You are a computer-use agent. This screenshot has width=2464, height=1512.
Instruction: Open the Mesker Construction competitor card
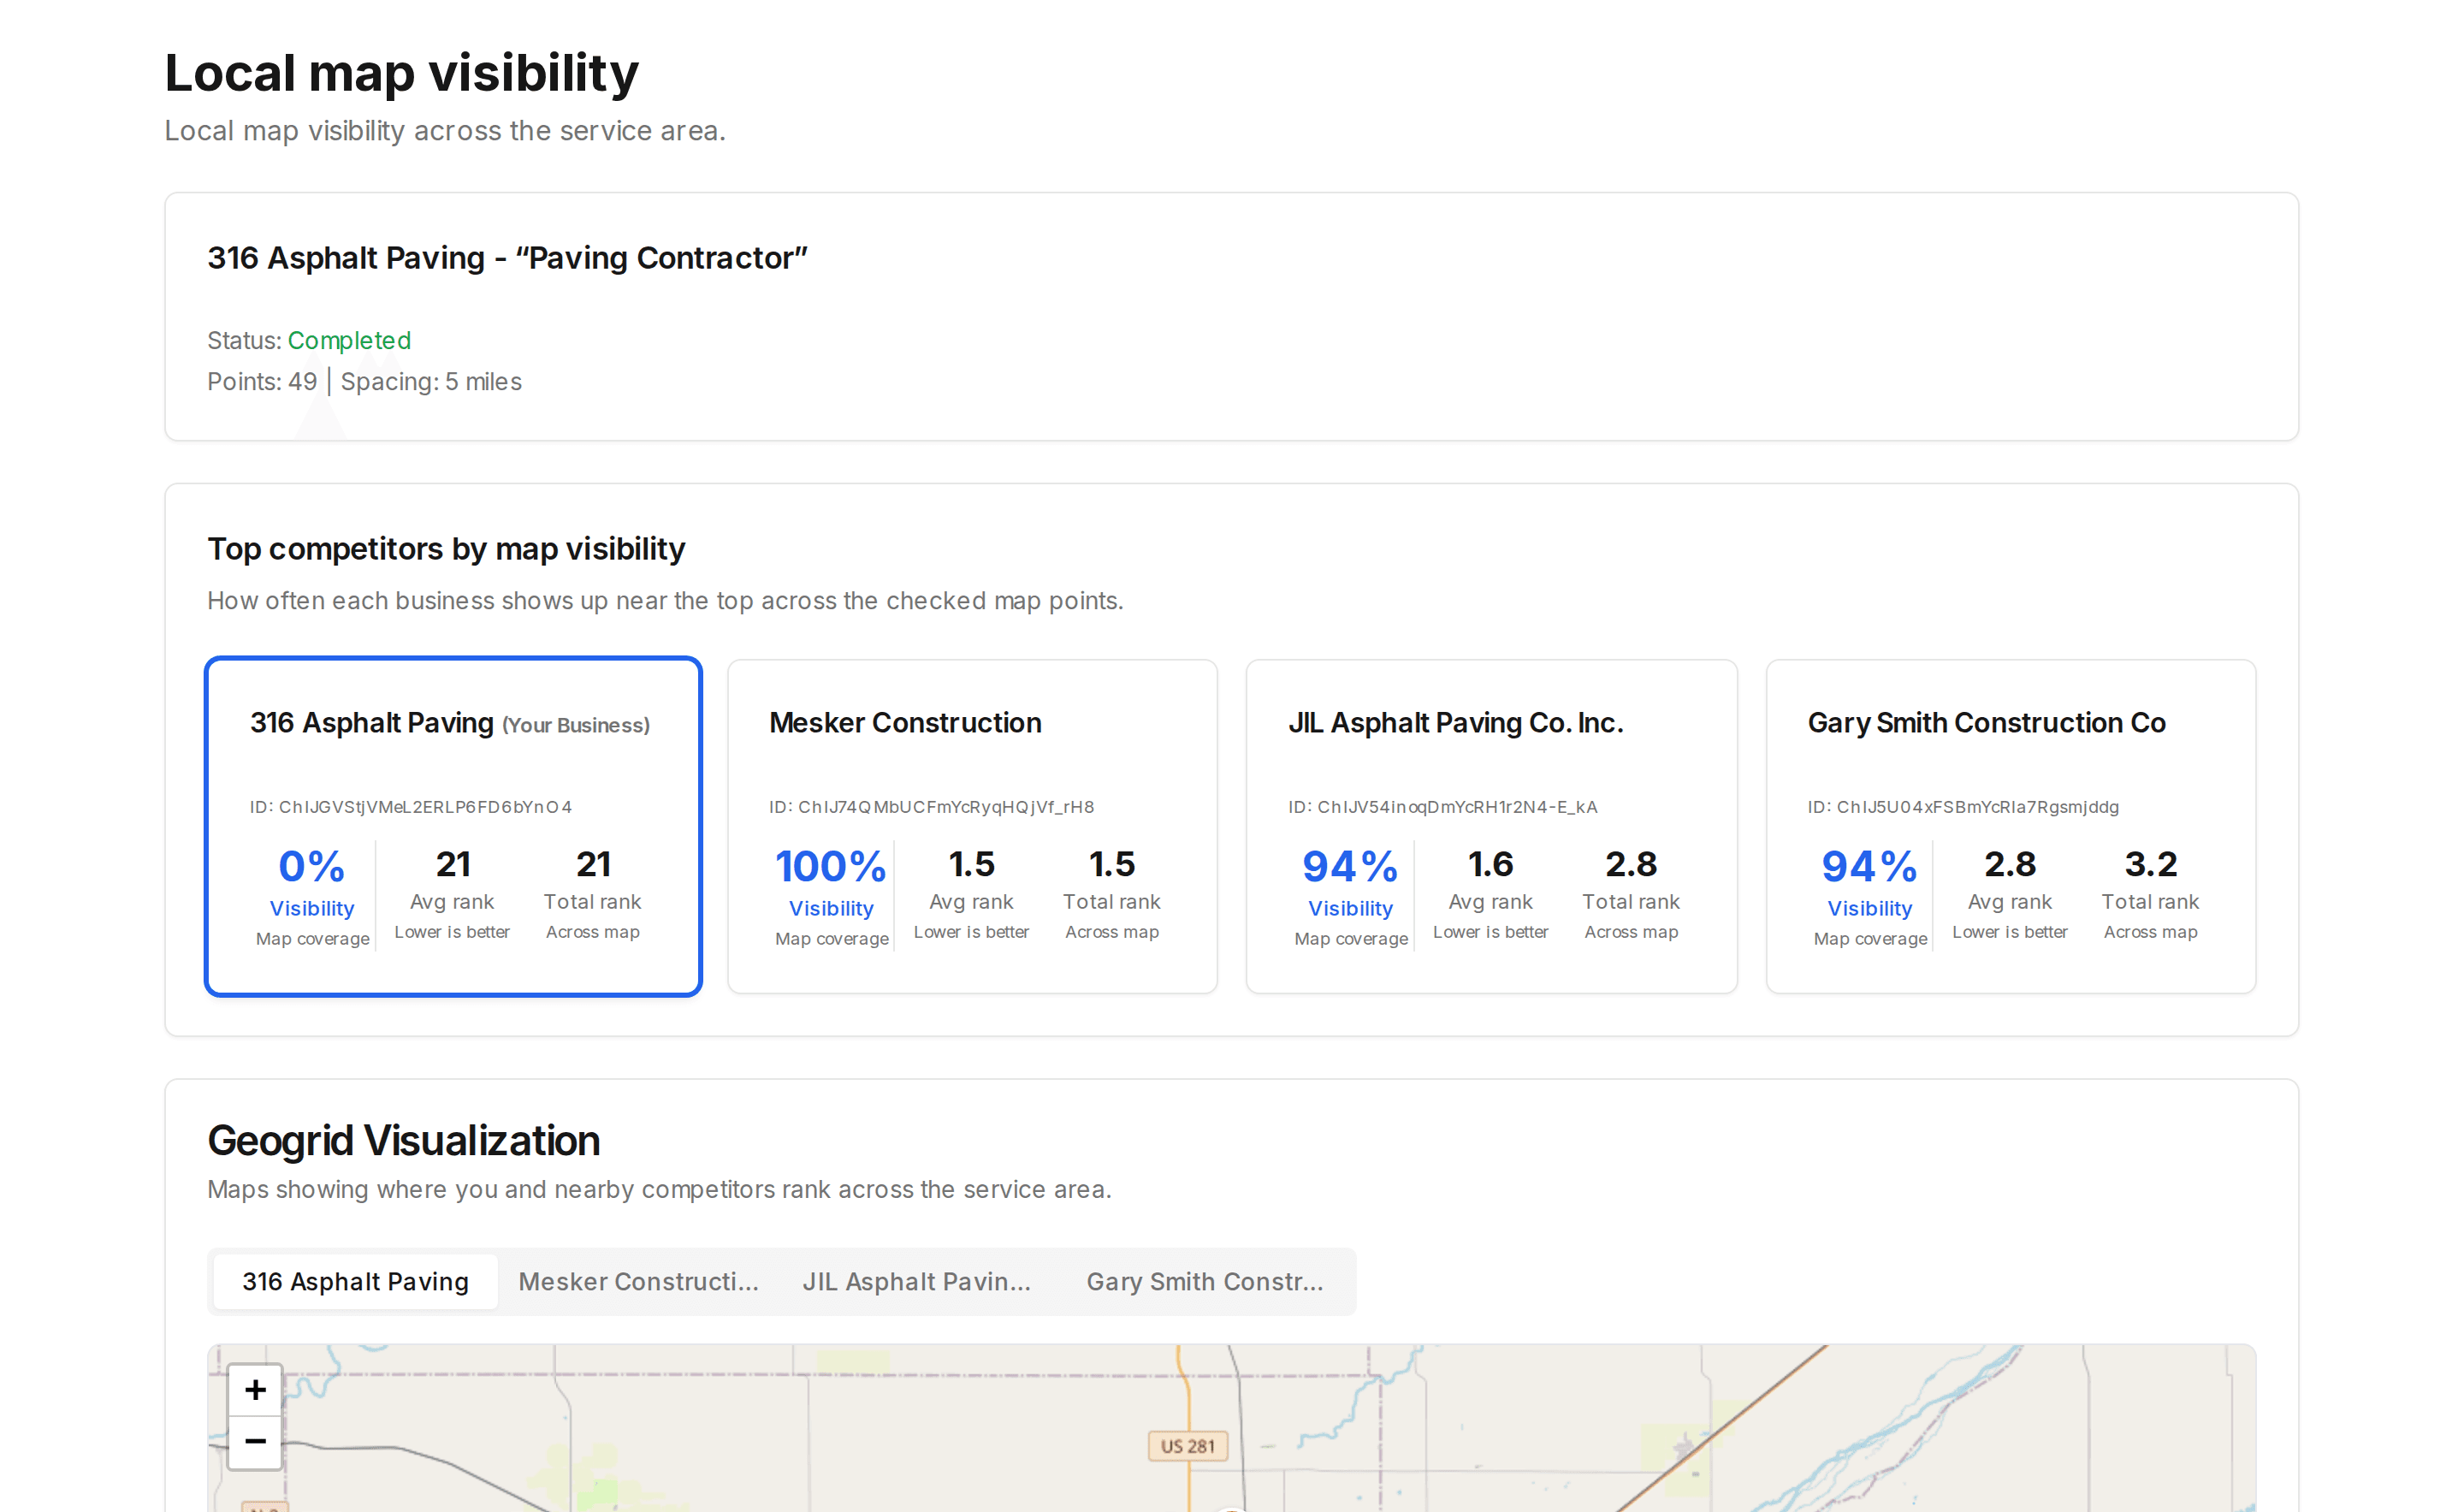pyautogui.click(x=972, y=826)
